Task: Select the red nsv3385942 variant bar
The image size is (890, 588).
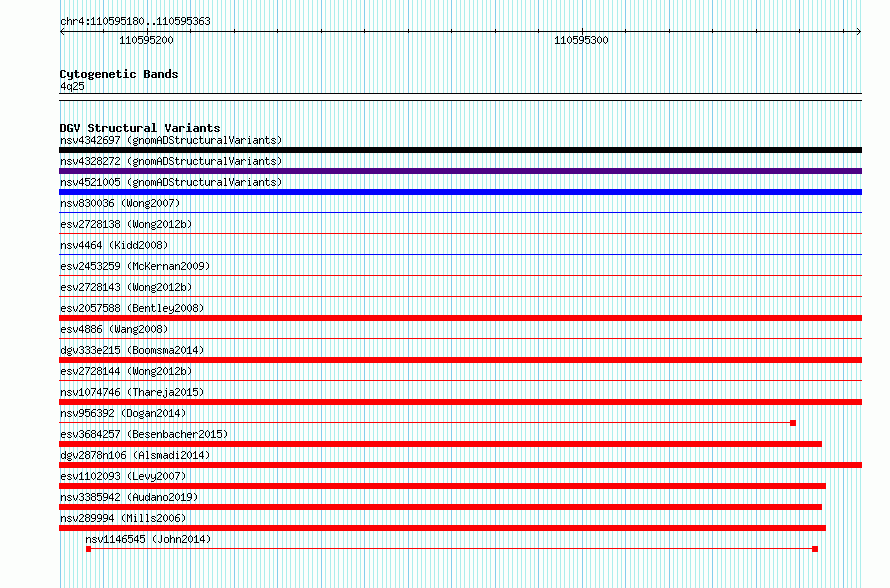Action: click(440, 507)
